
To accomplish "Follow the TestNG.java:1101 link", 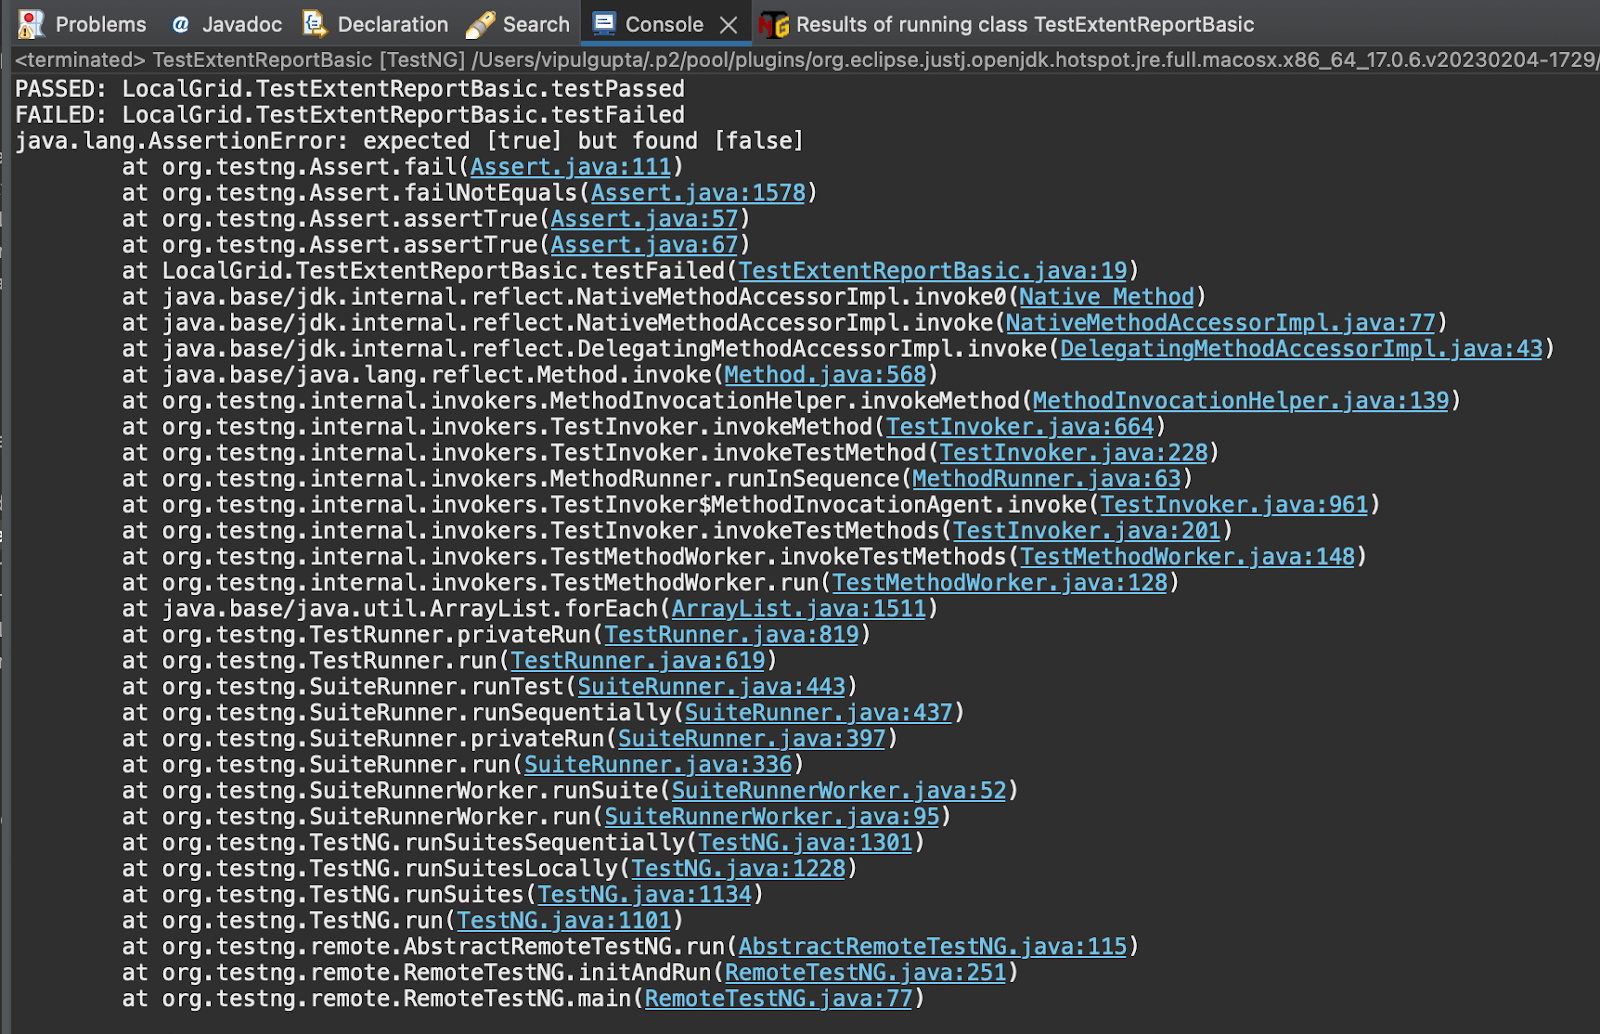I will tap(564, 920).
